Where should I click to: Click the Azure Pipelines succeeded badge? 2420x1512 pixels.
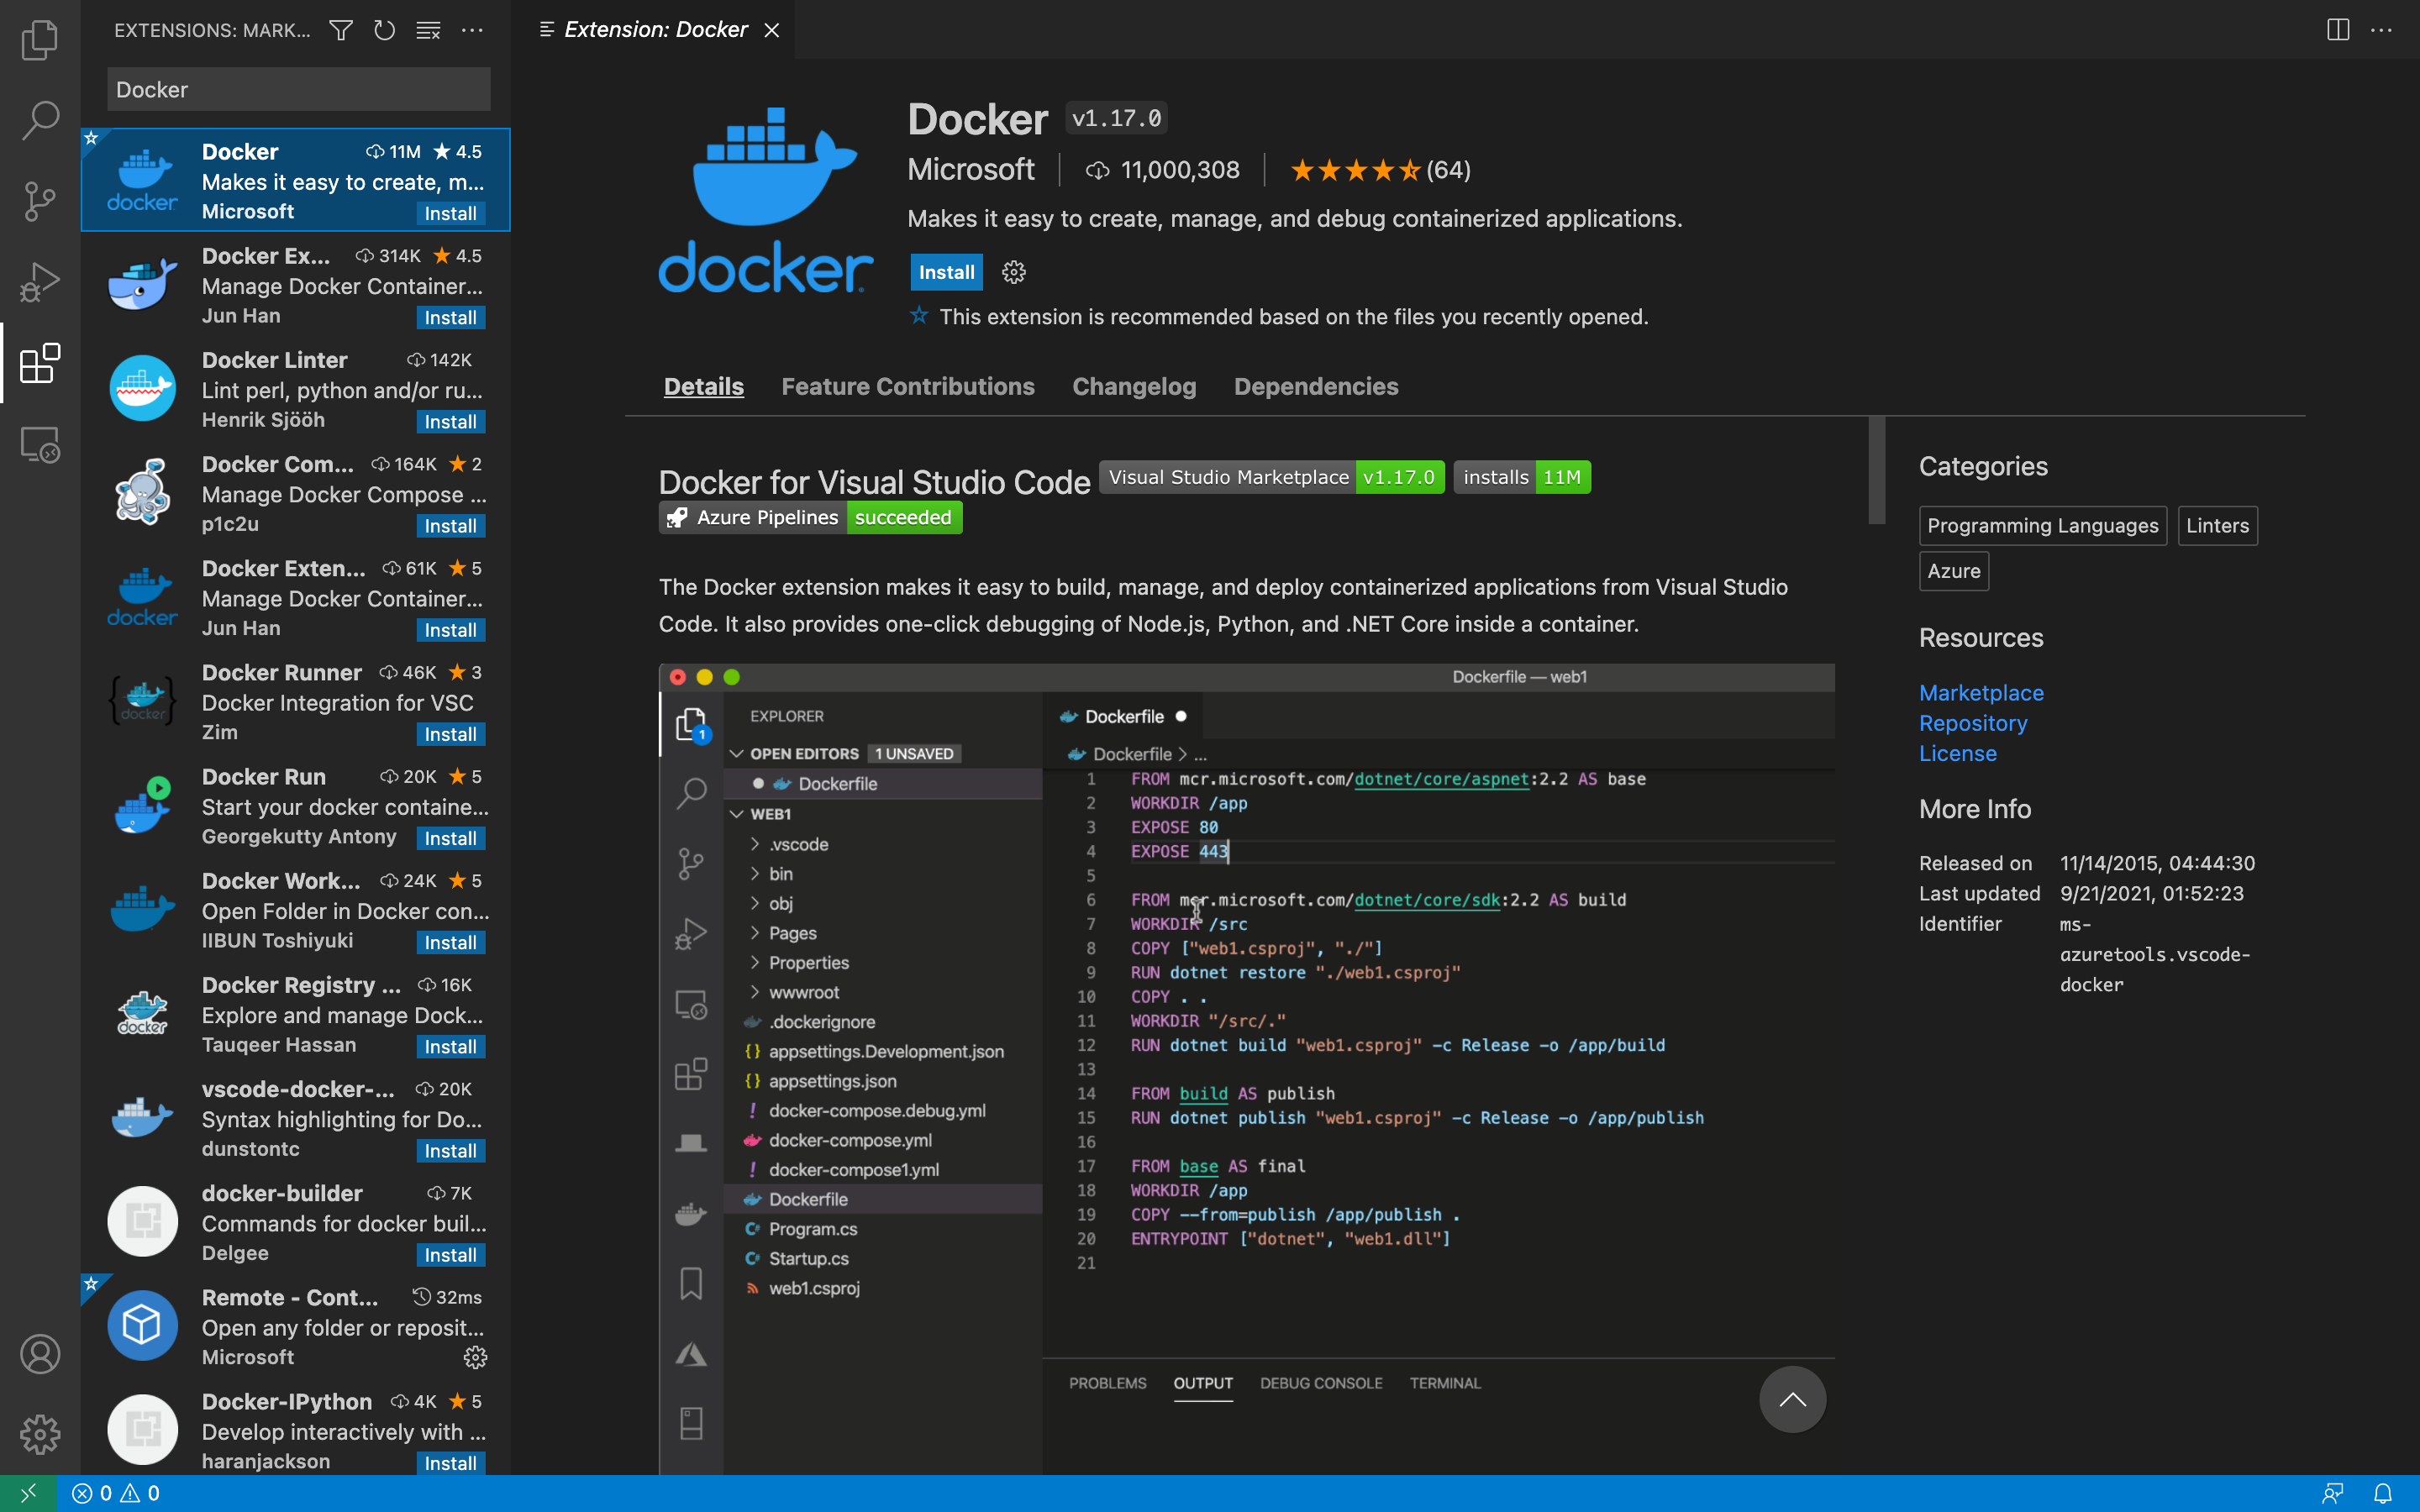coord(810,517)
